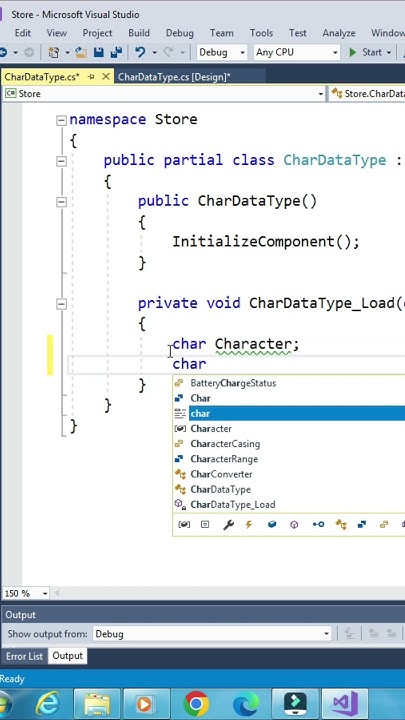Open the Project menu
Image resolution: width=405 pixels, height=720 pixels.
97,33
